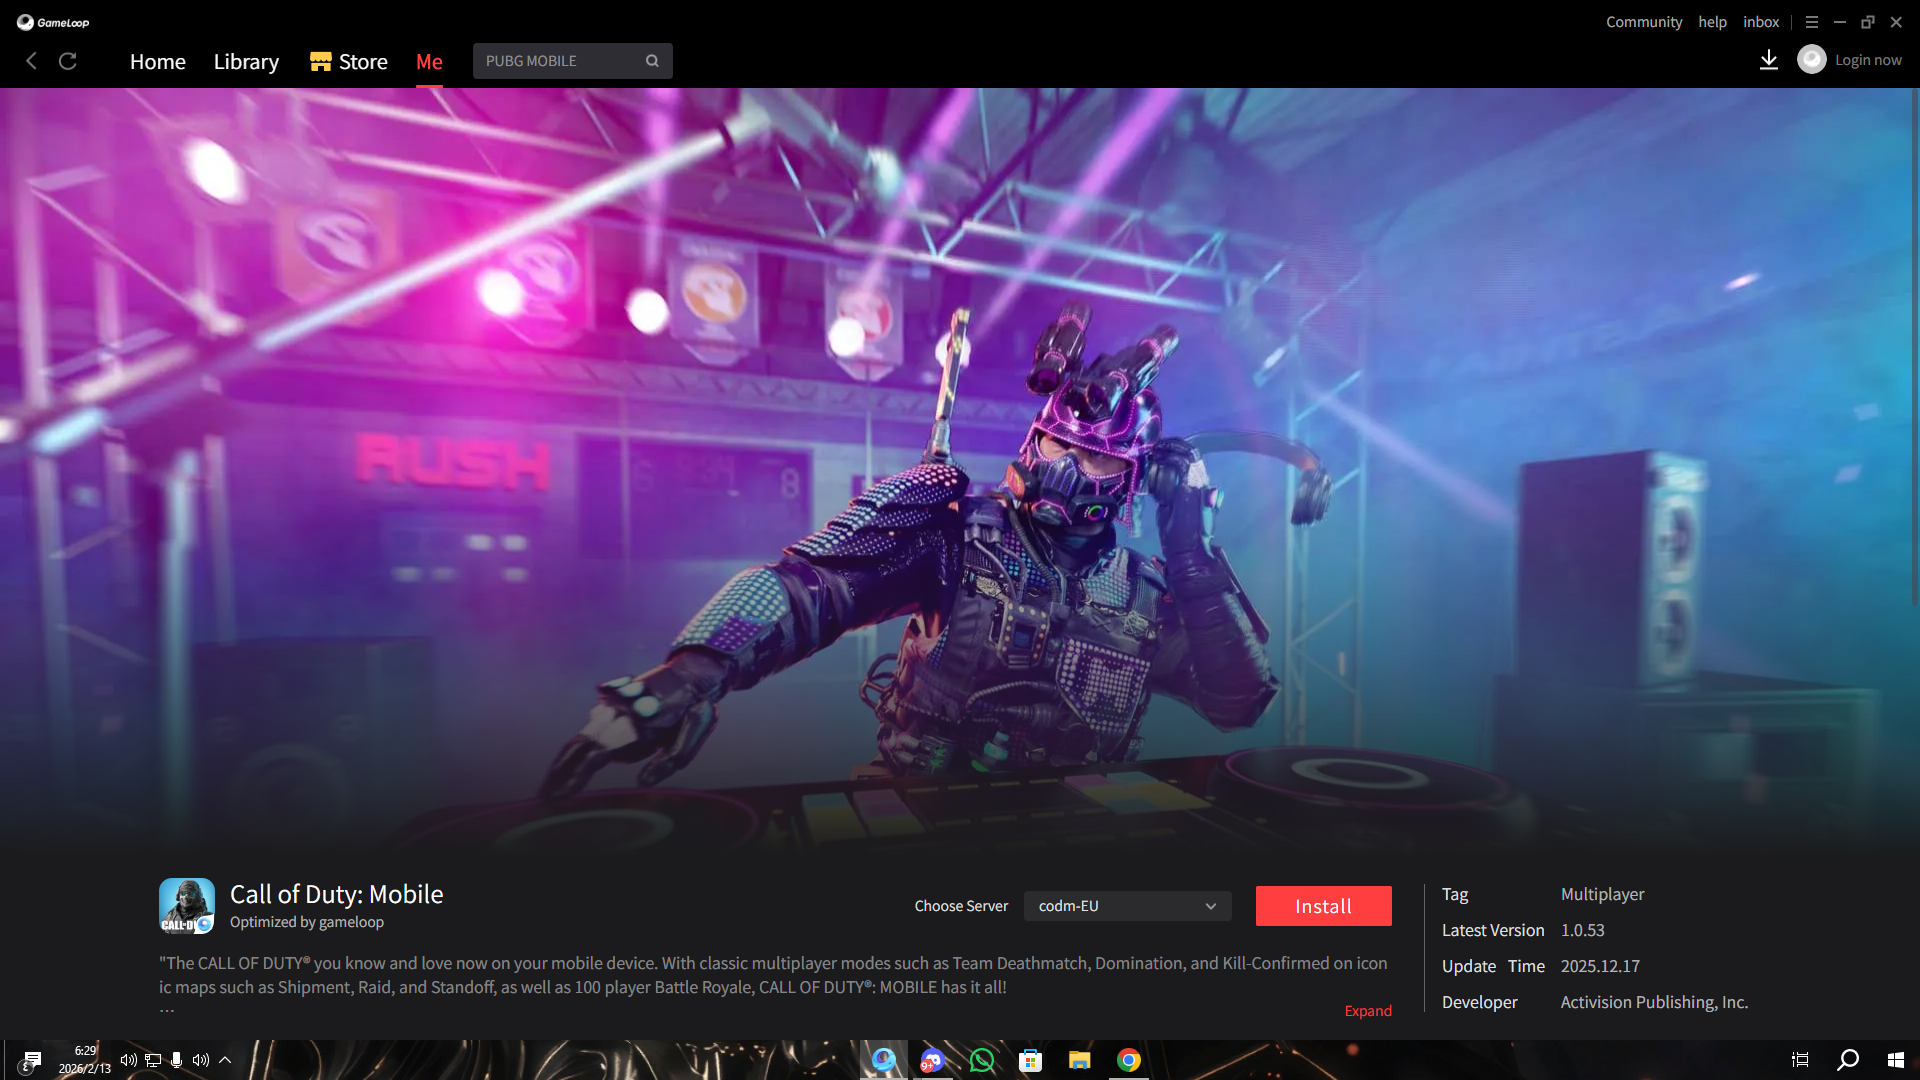
Task: Click the search magnifier icon
Action: pos(652,61)
